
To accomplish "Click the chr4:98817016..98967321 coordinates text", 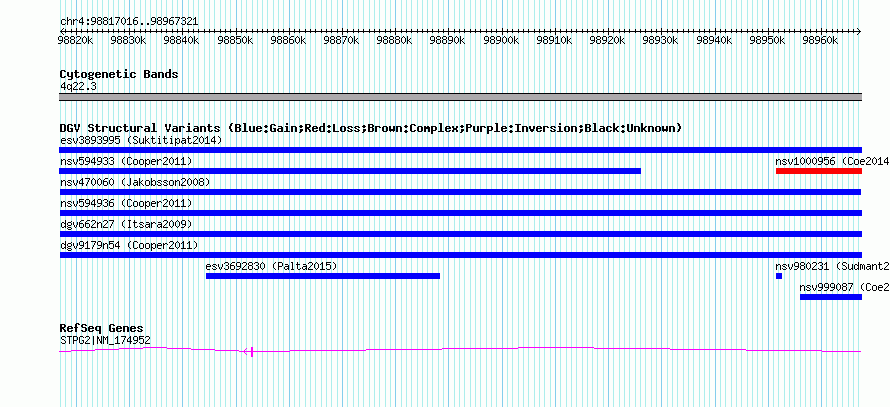I will click(129, 22).
